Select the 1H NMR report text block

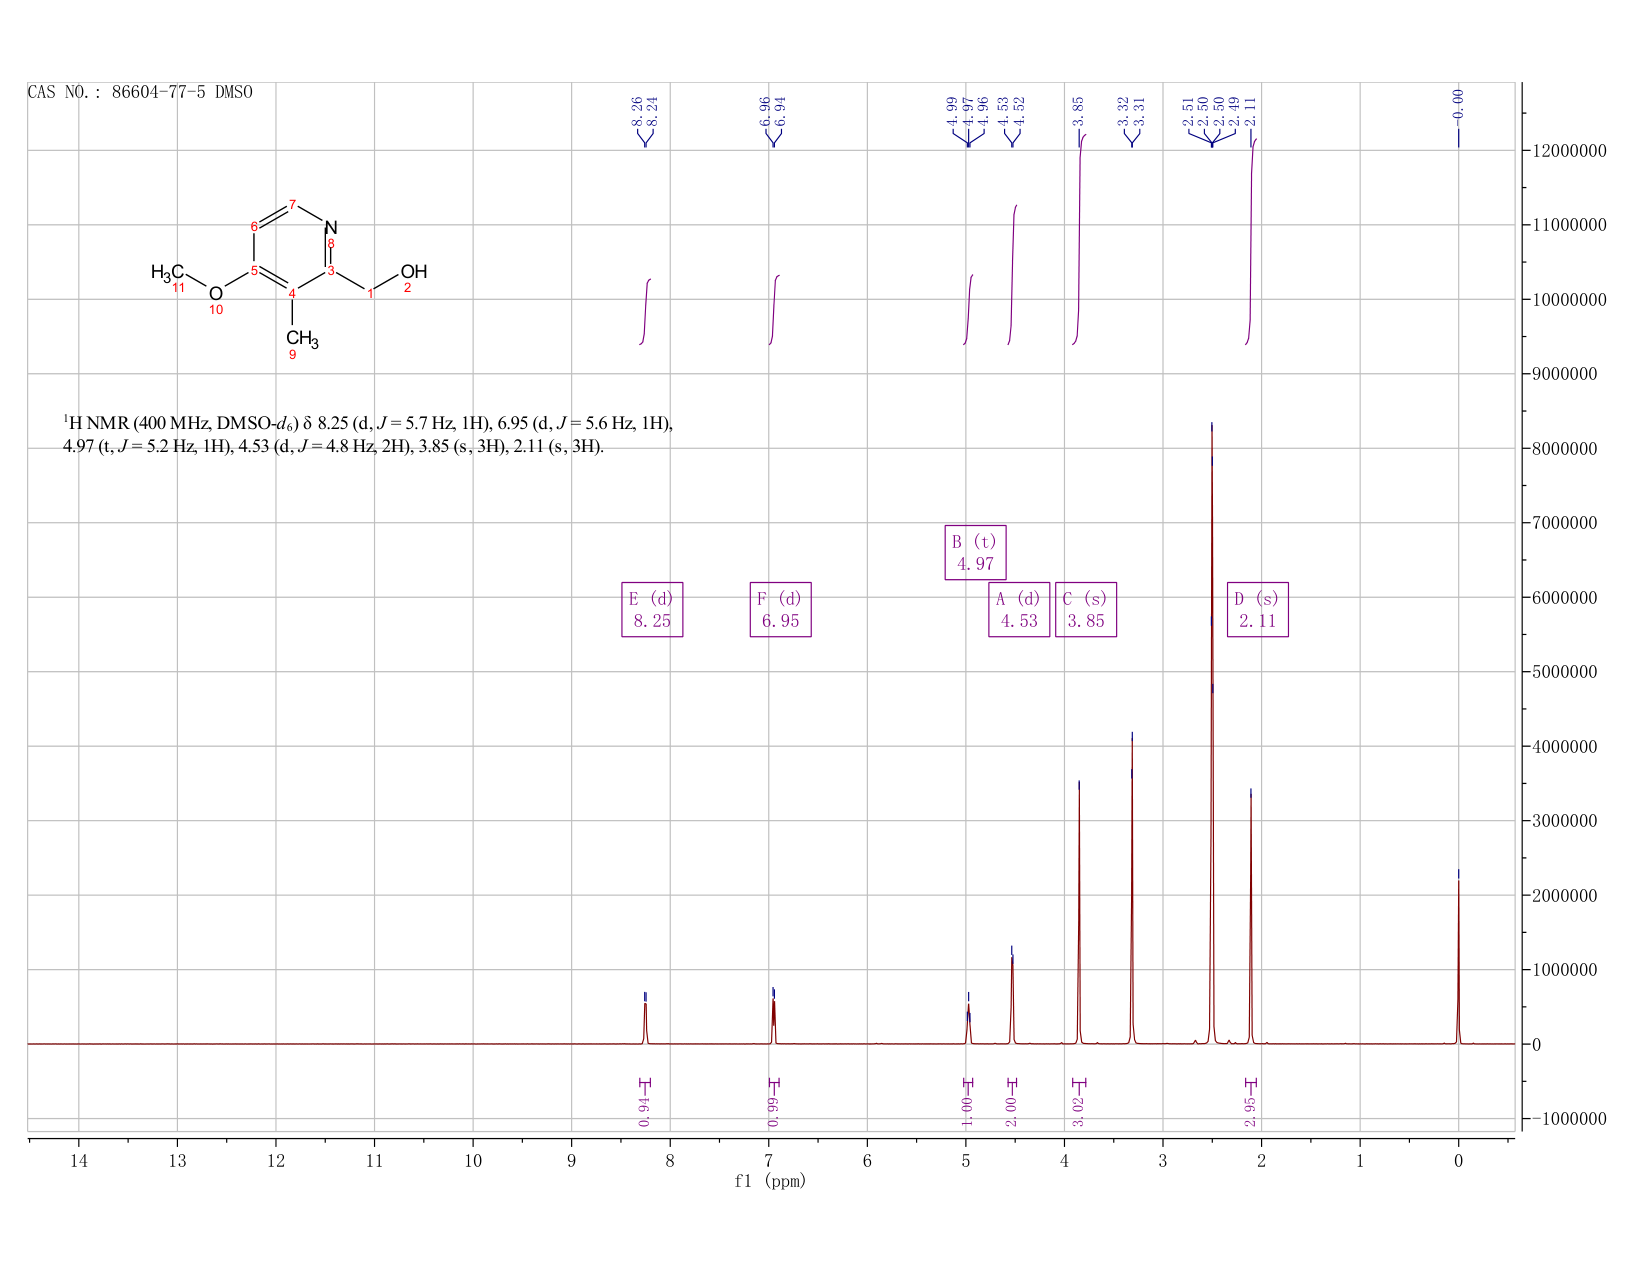tap(368, 435)
